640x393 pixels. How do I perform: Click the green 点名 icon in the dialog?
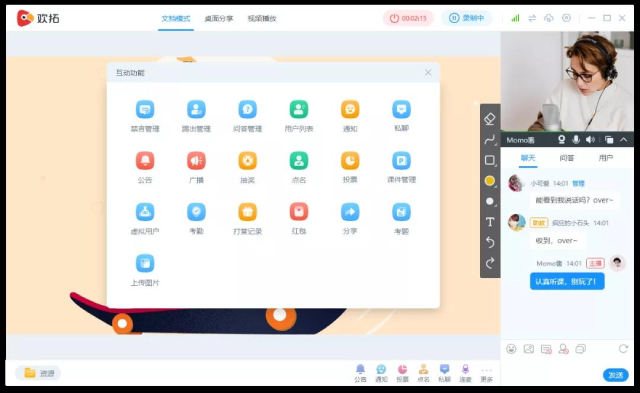click(x=299, y=161)
